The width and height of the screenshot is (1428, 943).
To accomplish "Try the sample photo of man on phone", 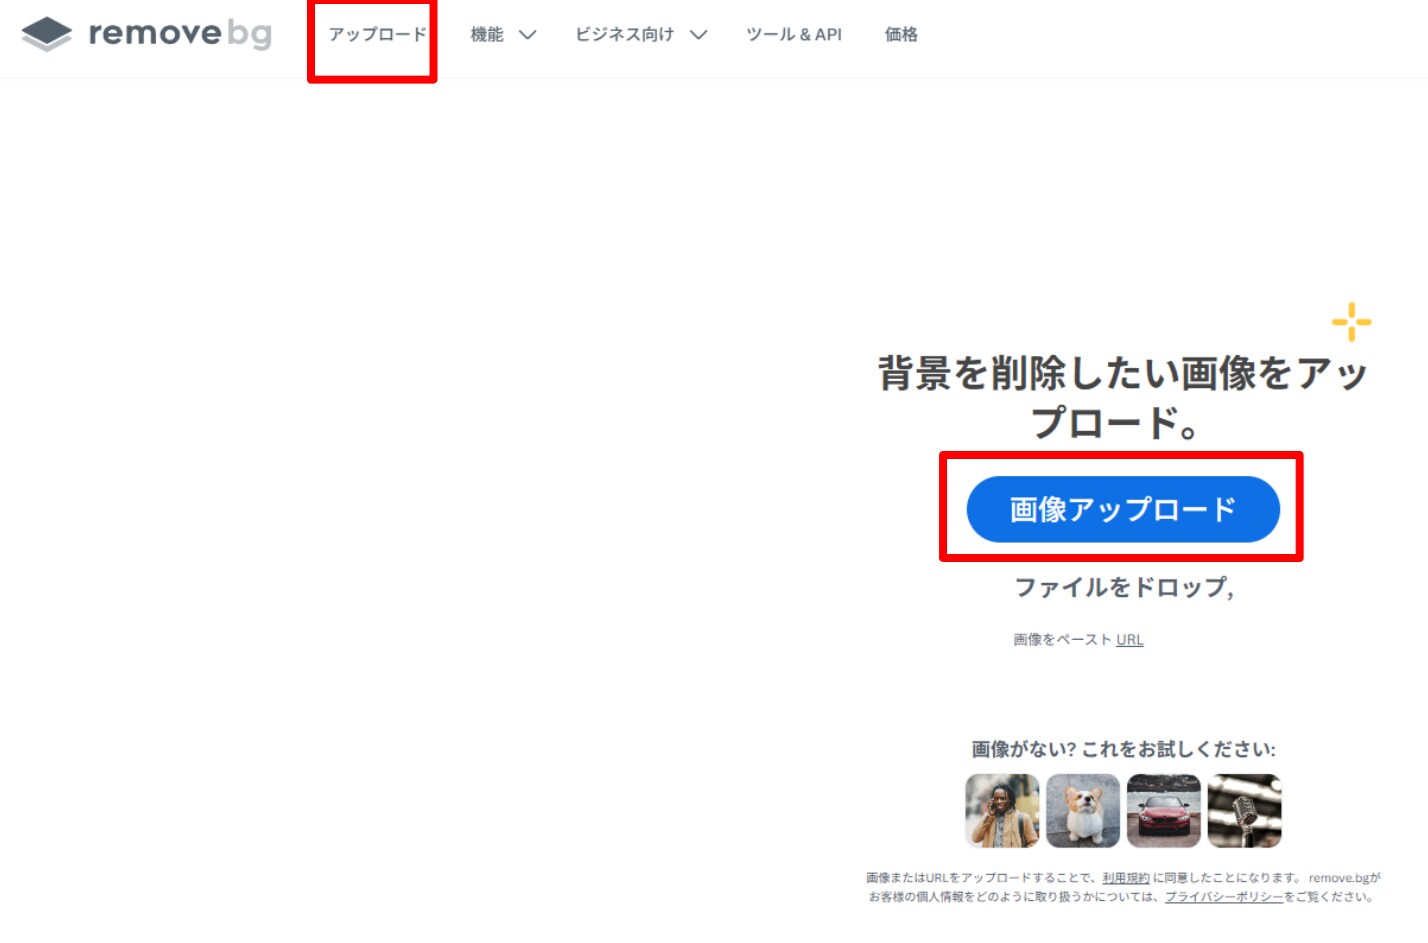I will pyautogui.click(x=1002, y=811).
